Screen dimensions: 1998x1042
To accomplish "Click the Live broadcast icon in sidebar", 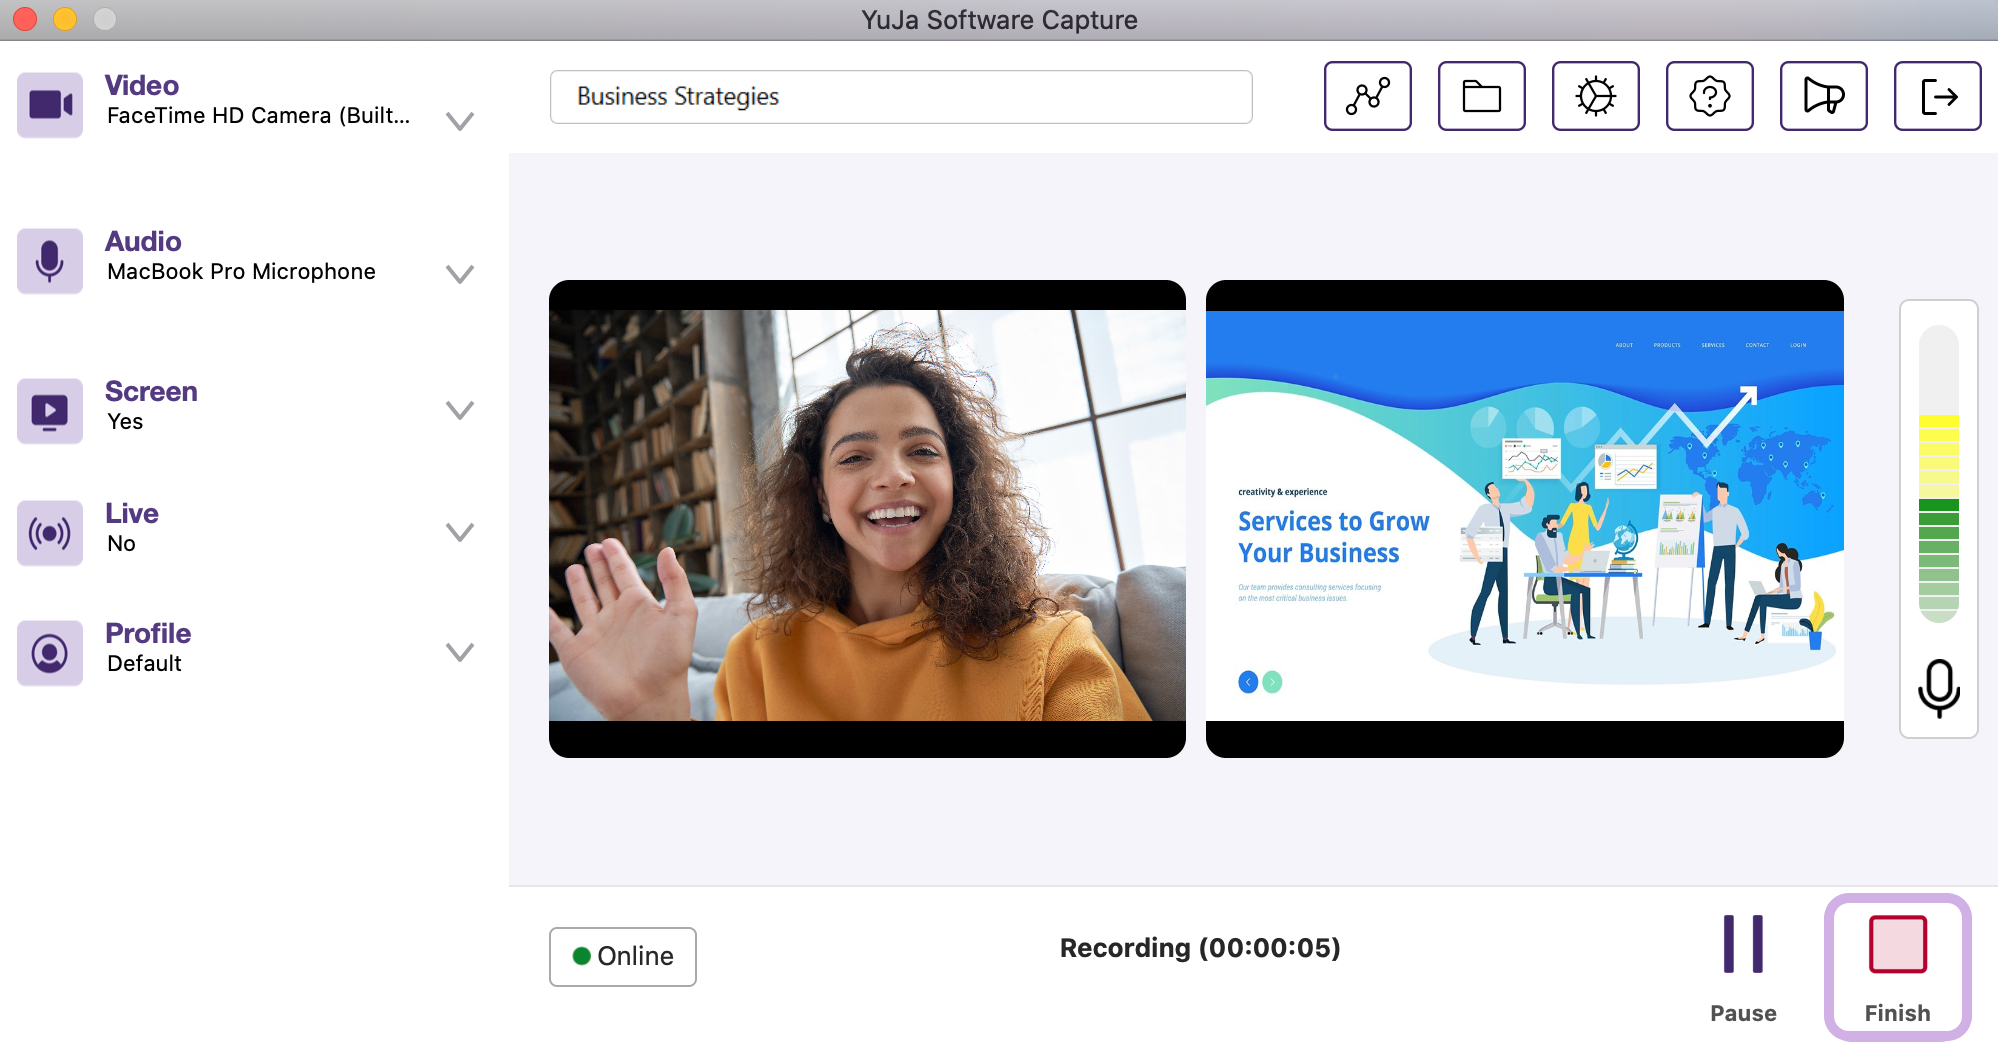I will click(50, 532).
